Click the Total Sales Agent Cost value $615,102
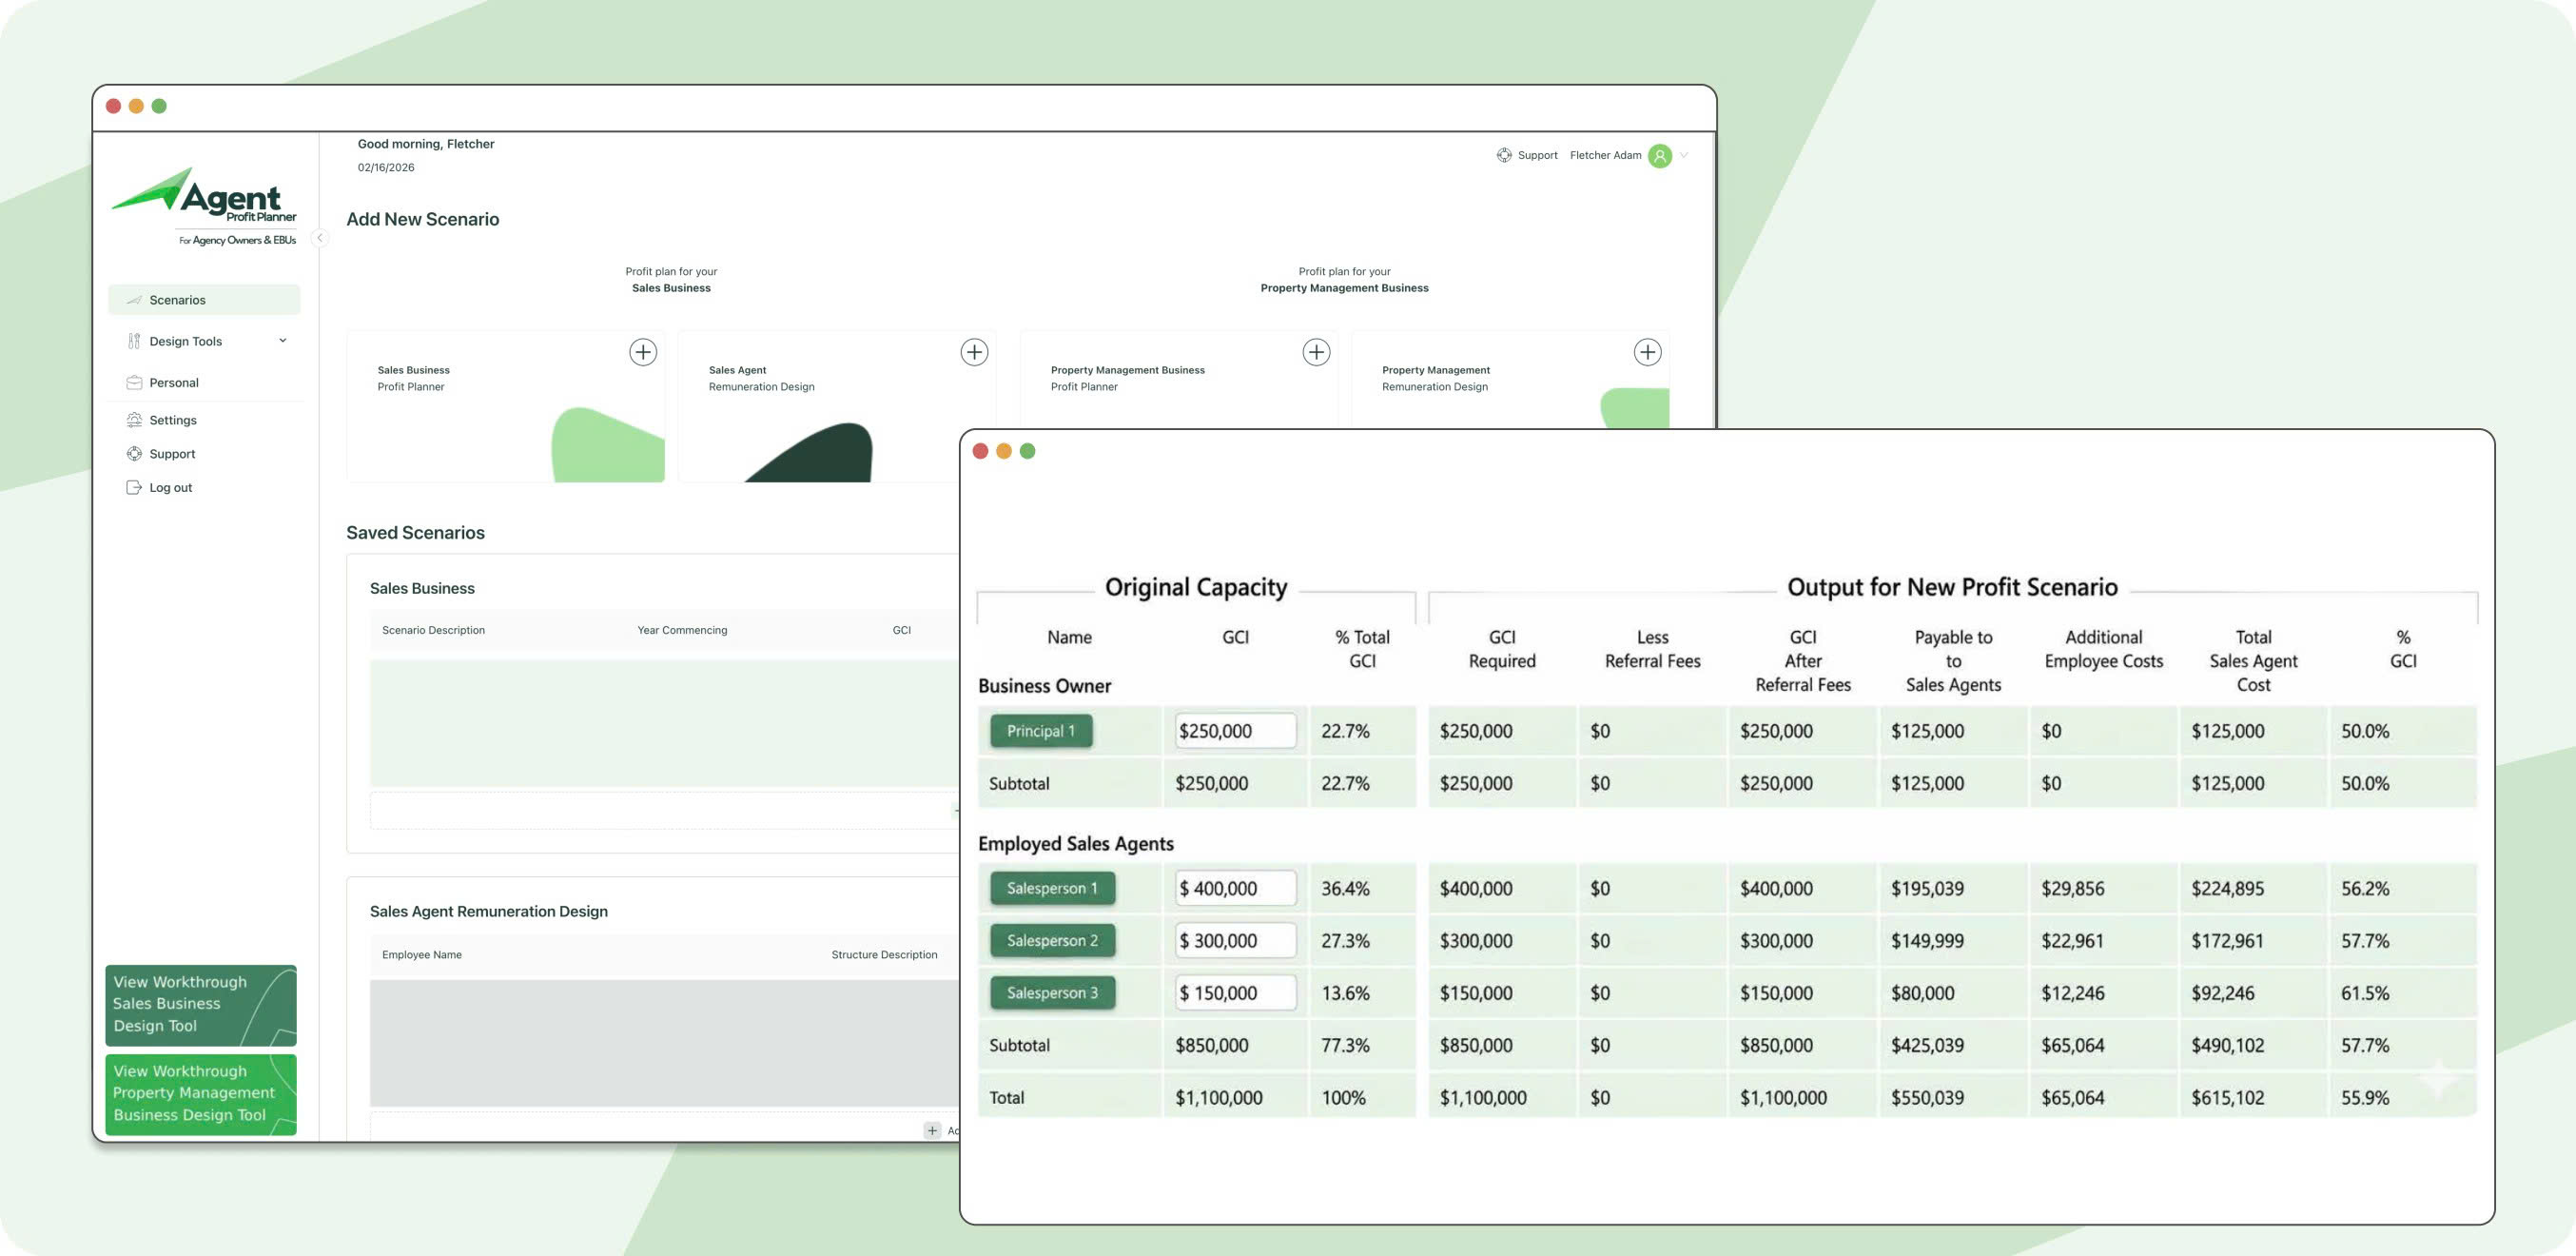Viewport: 2576px width, 1256px height. (2227, 1097)
